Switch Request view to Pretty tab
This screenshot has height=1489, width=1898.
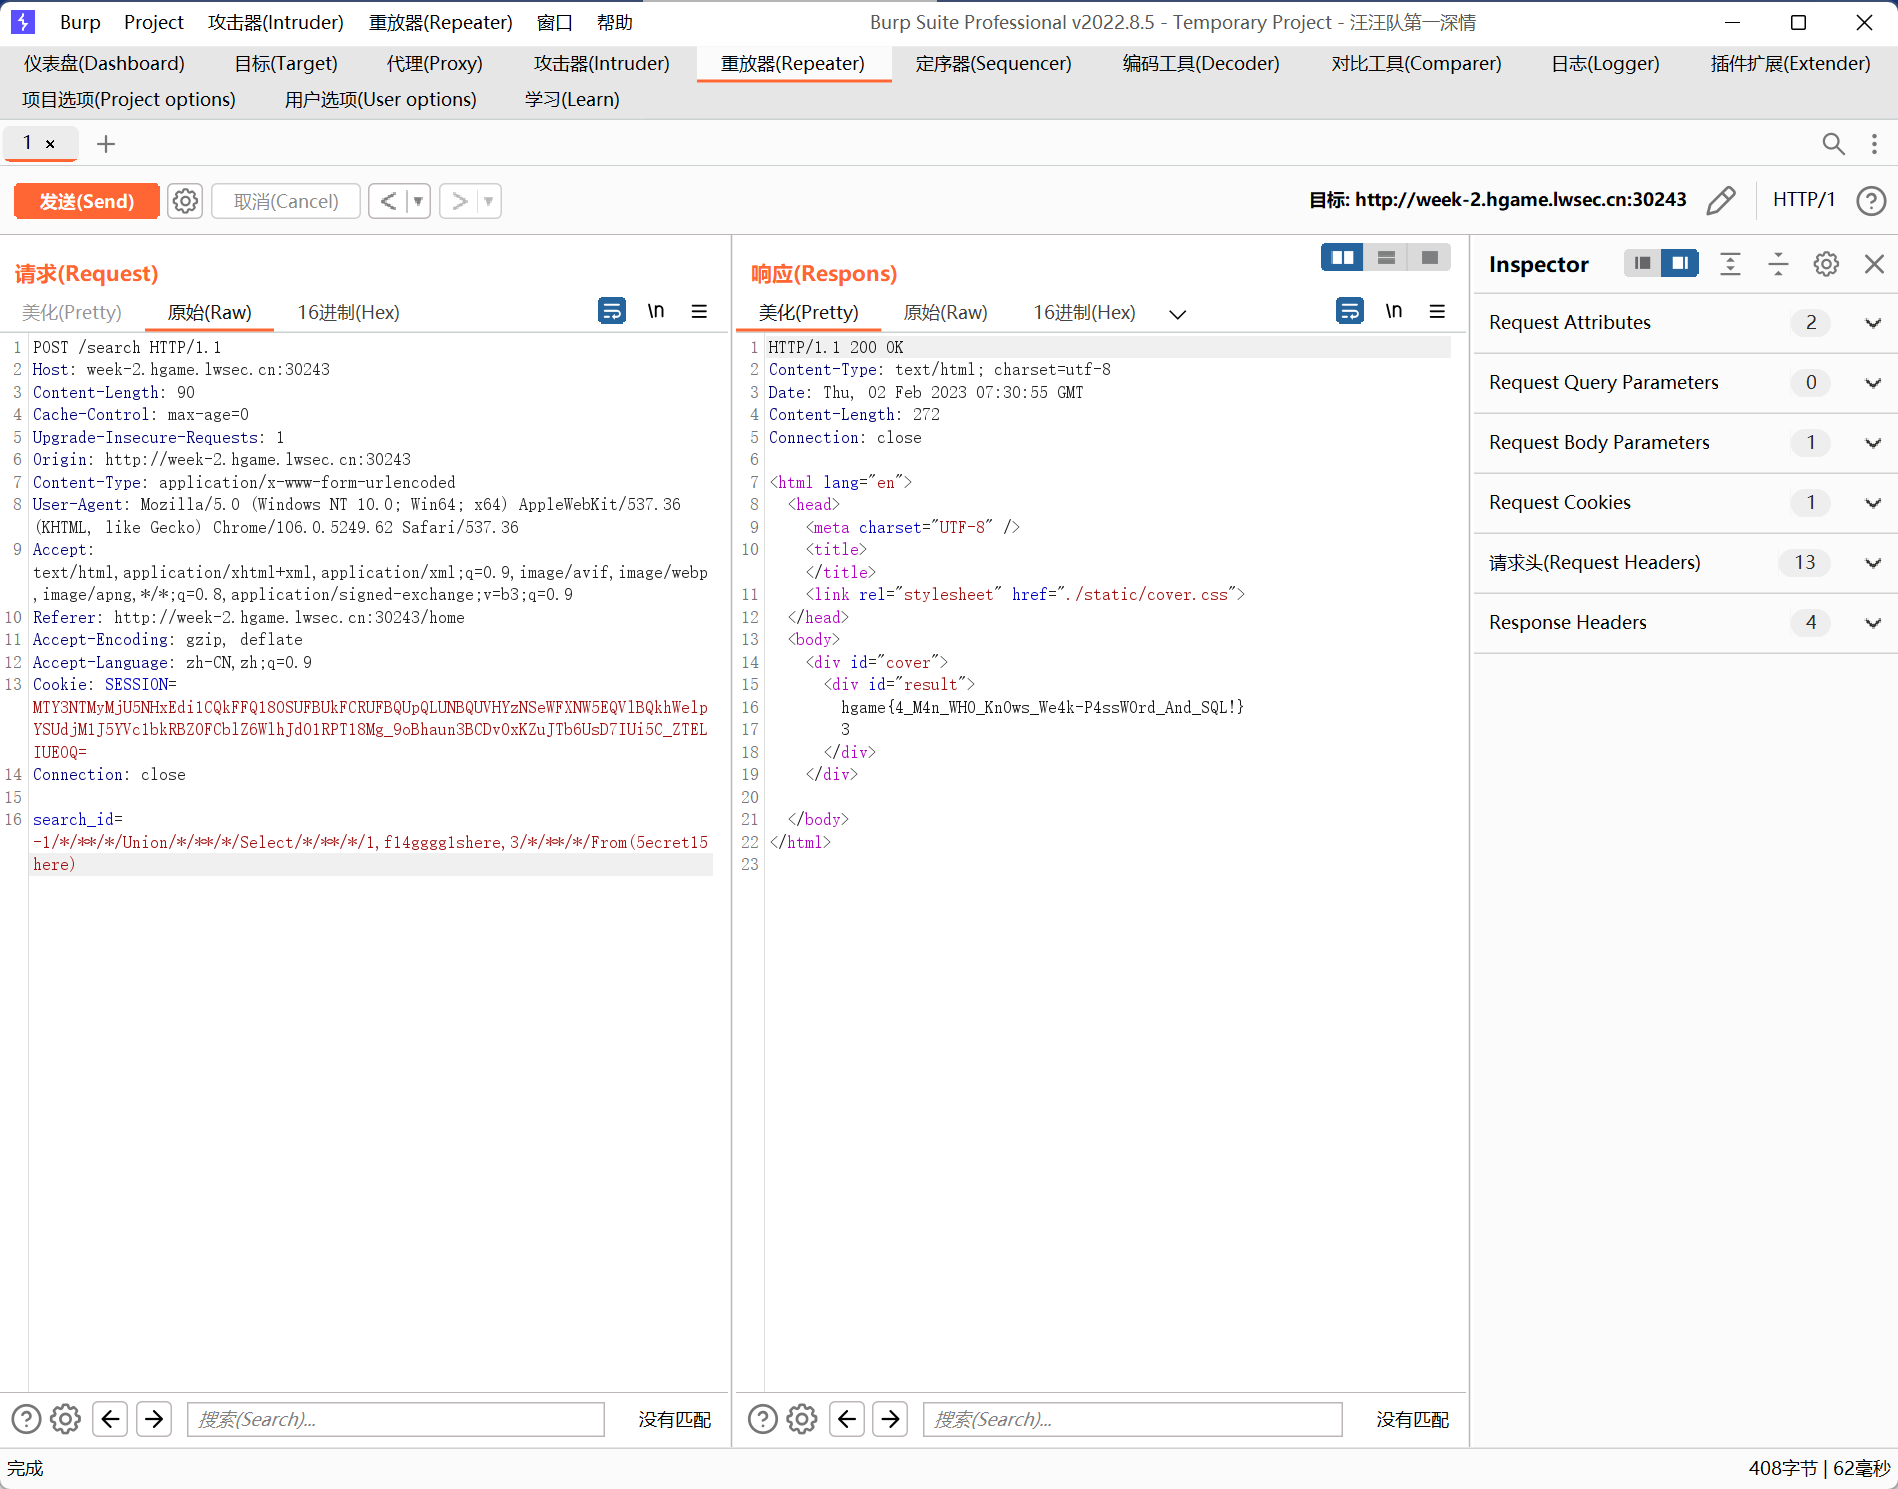[72, 312]
